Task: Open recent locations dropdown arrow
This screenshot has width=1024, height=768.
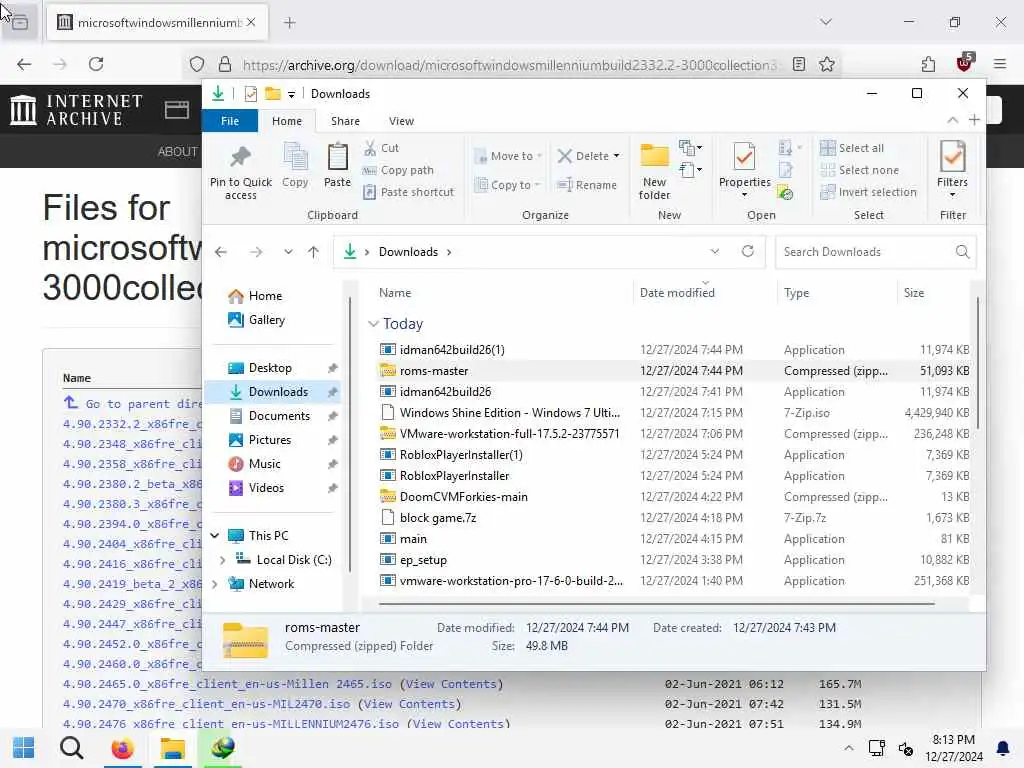Action: (x=288, y=252)
